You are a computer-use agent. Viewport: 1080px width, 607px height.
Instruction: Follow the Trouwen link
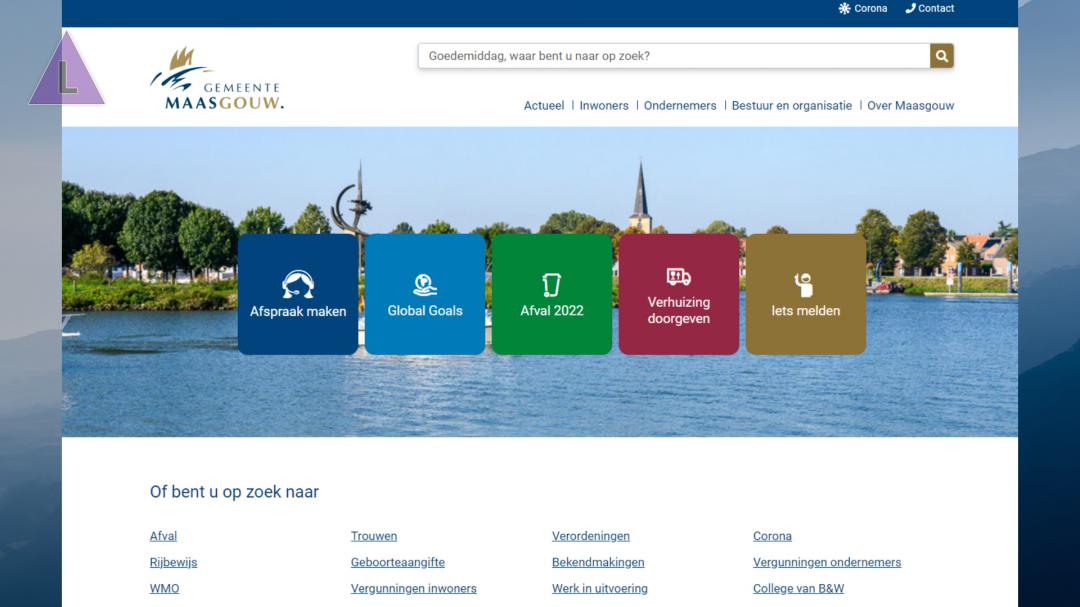374,536
